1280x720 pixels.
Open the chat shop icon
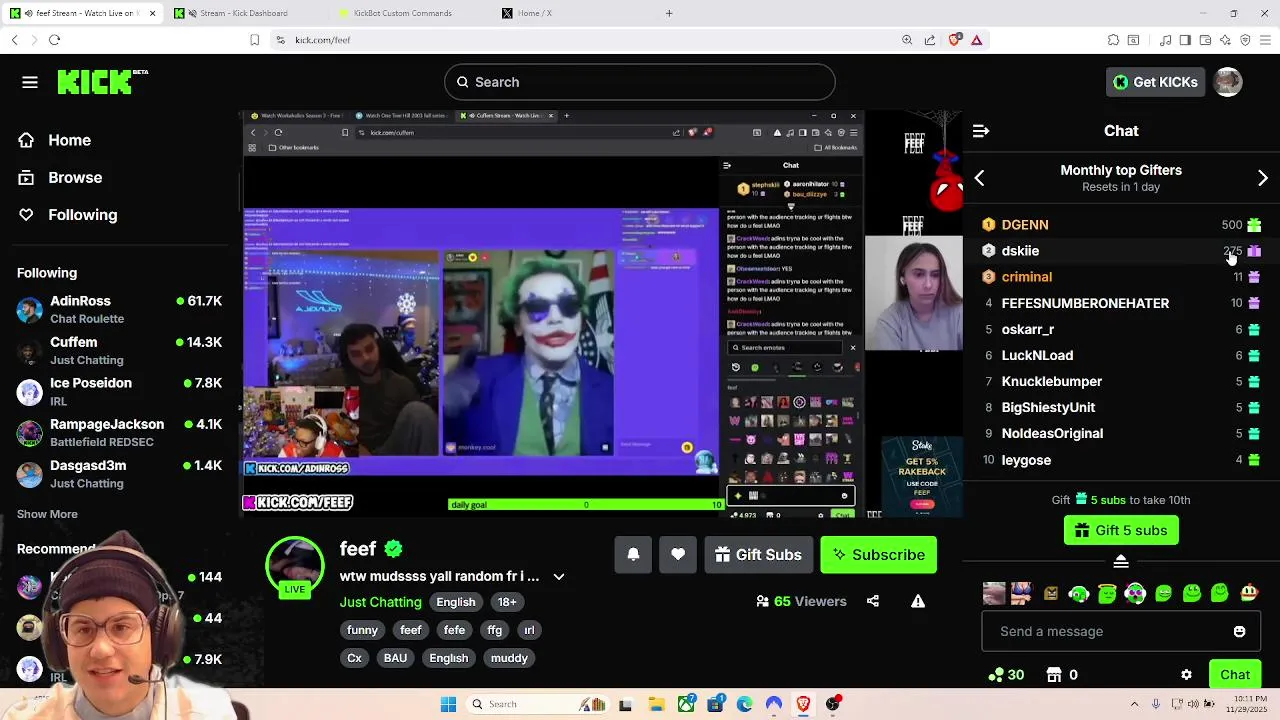1052,675
